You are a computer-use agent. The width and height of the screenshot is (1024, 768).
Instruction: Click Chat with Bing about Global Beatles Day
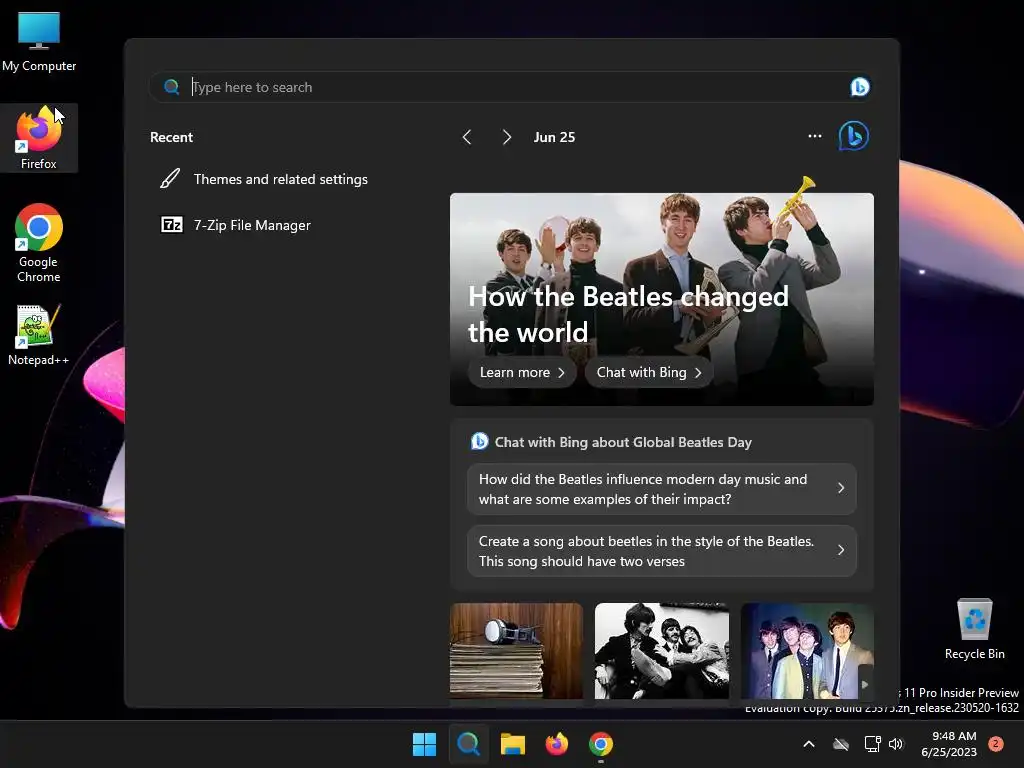[623, 442]
